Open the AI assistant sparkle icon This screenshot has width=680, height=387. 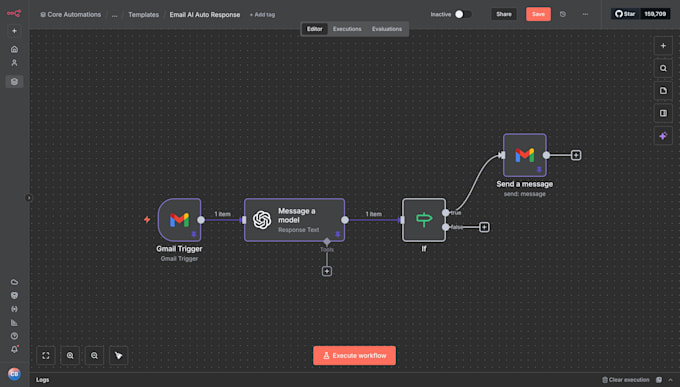click(663, 136)
